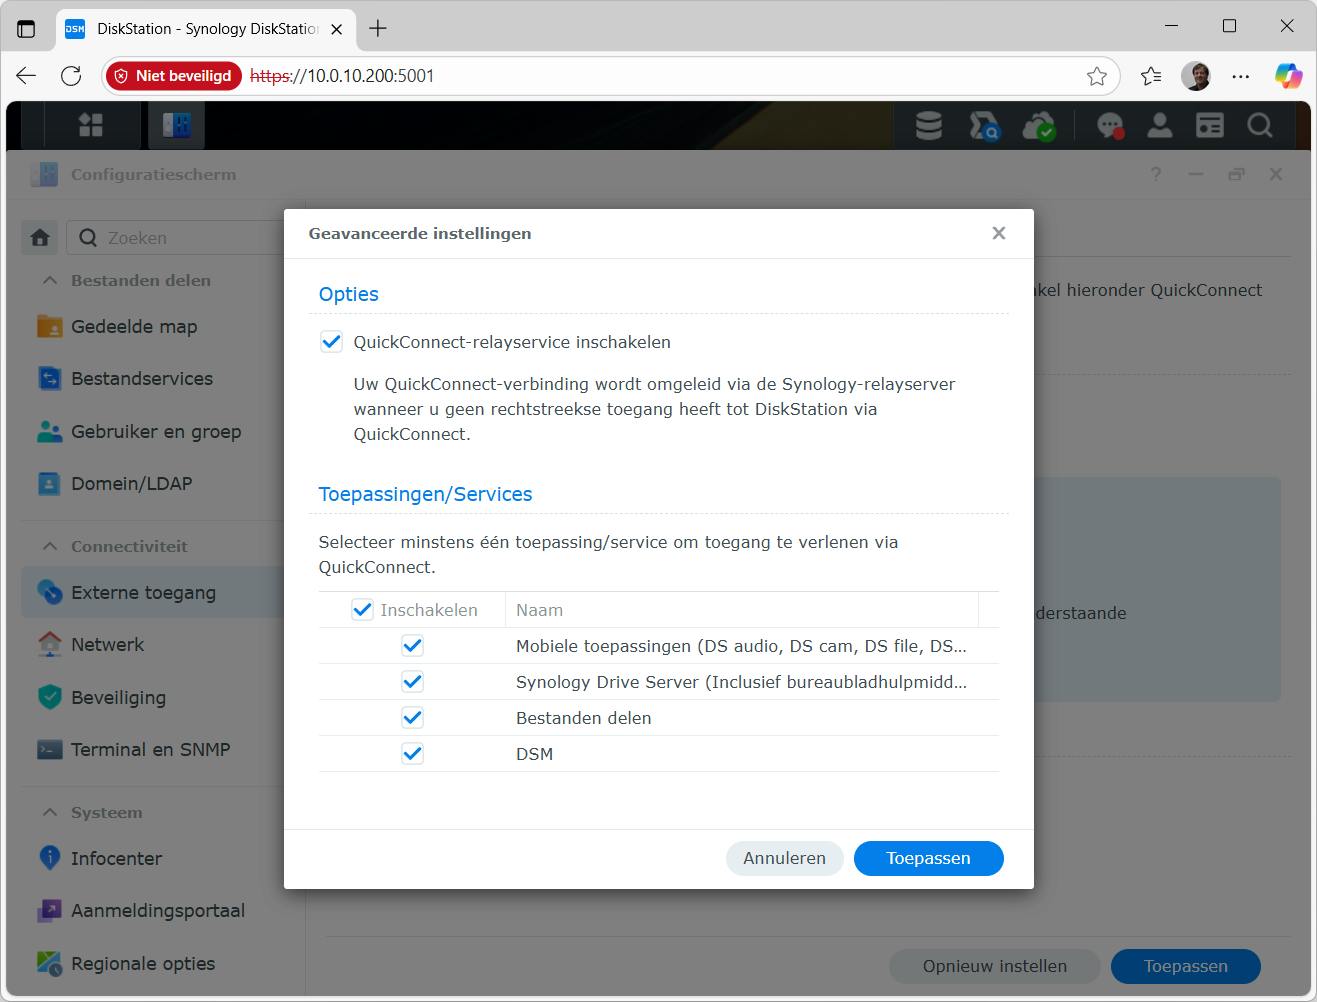Viewport: 1317px width, 1002px height.
Task: Open a new browser tab
Action: point(378,28)
